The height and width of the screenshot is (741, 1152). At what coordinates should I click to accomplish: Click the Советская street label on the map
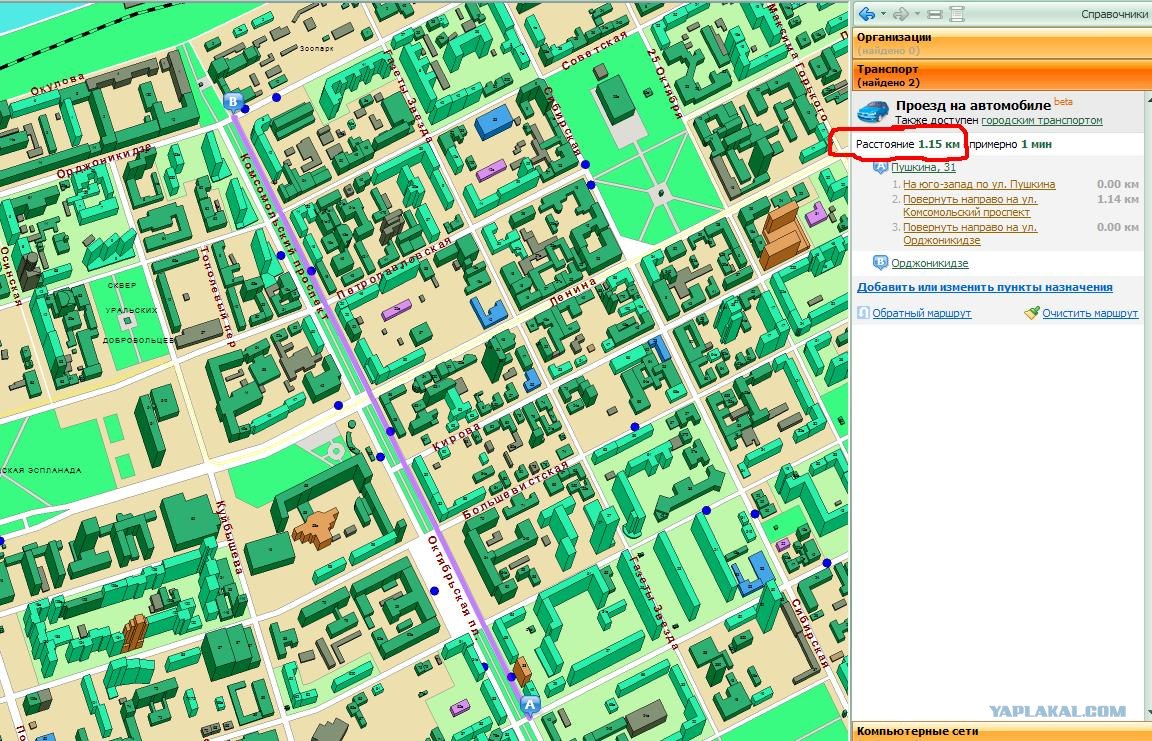coord(594,51)
